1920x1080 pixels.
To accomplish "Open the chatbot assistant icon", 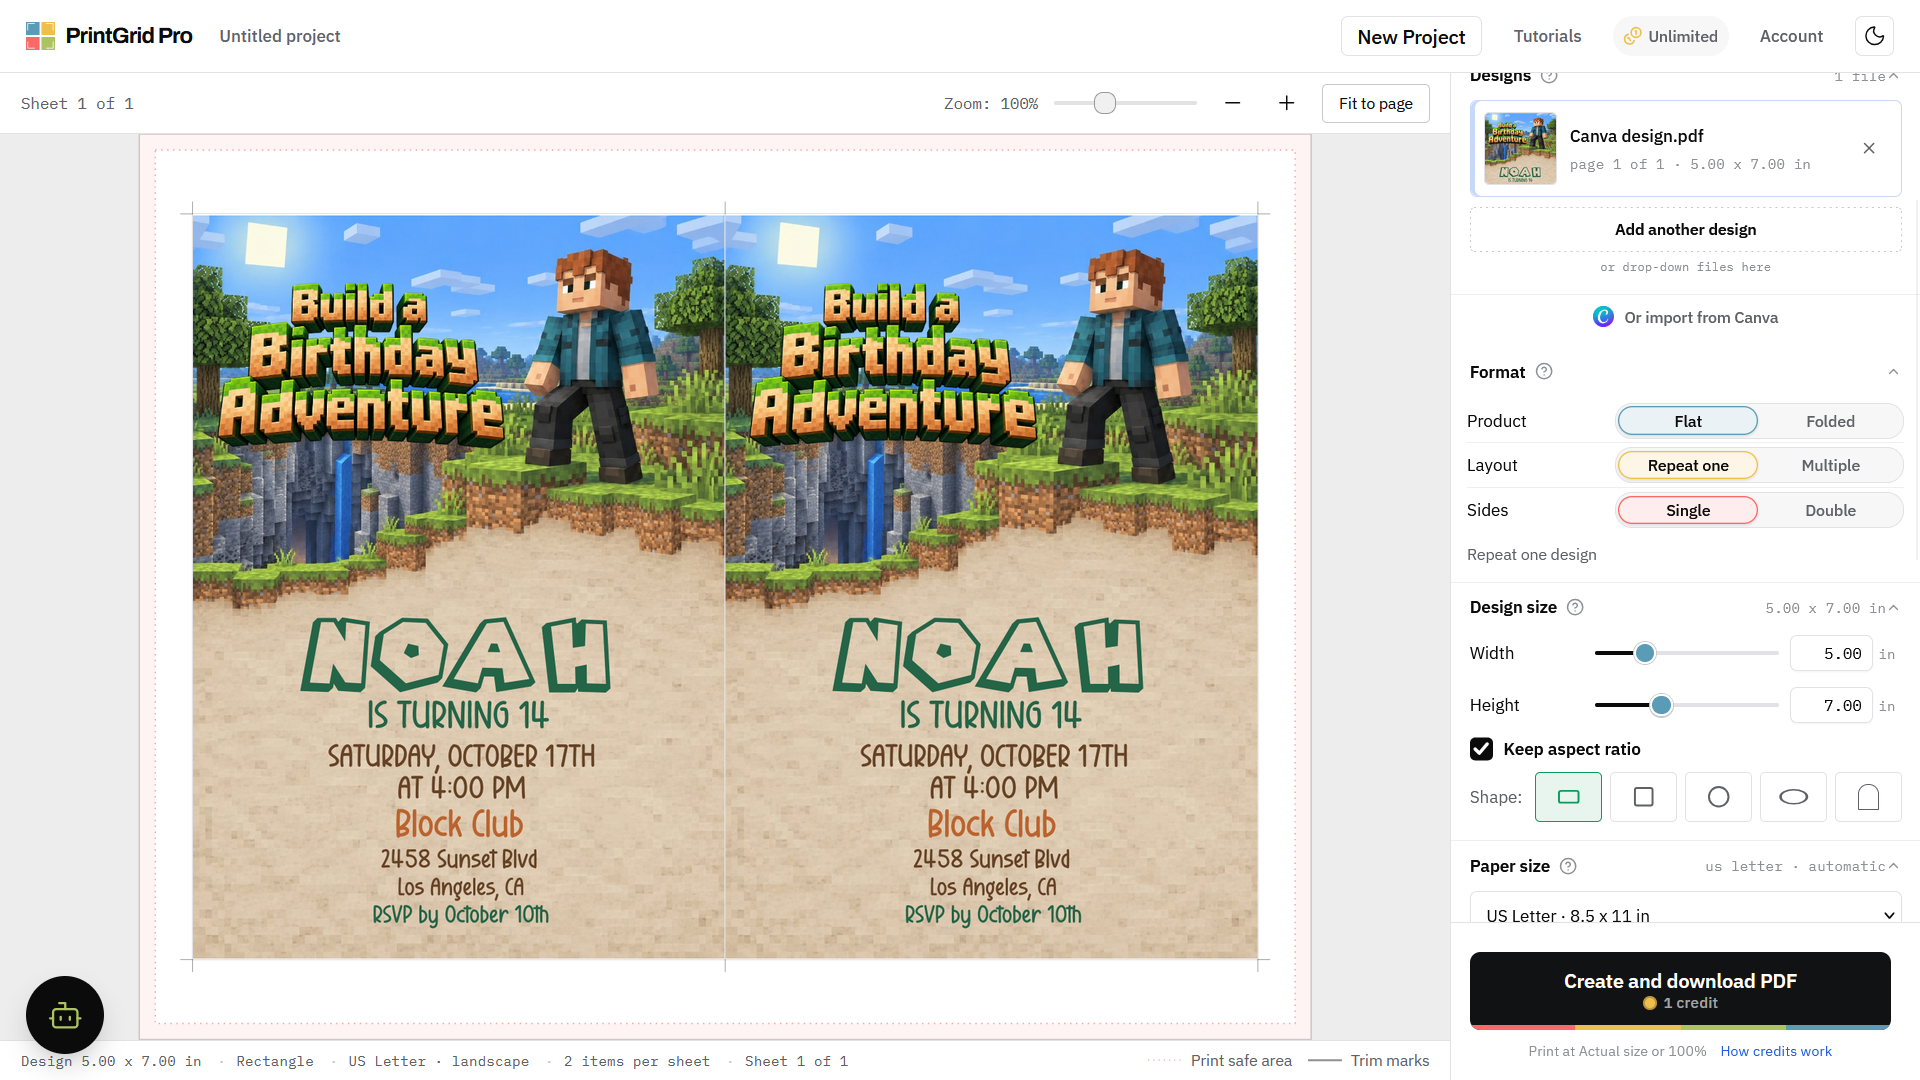I will coord(65,1015).
